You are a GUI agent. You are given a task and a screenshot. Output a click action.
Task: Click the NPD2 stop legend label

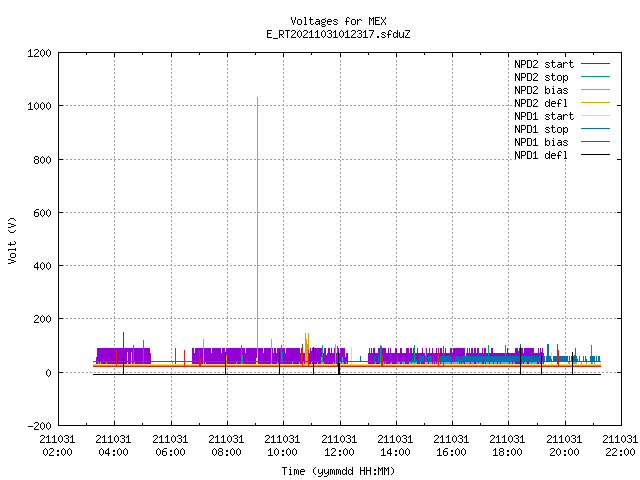tap(541, 77)
